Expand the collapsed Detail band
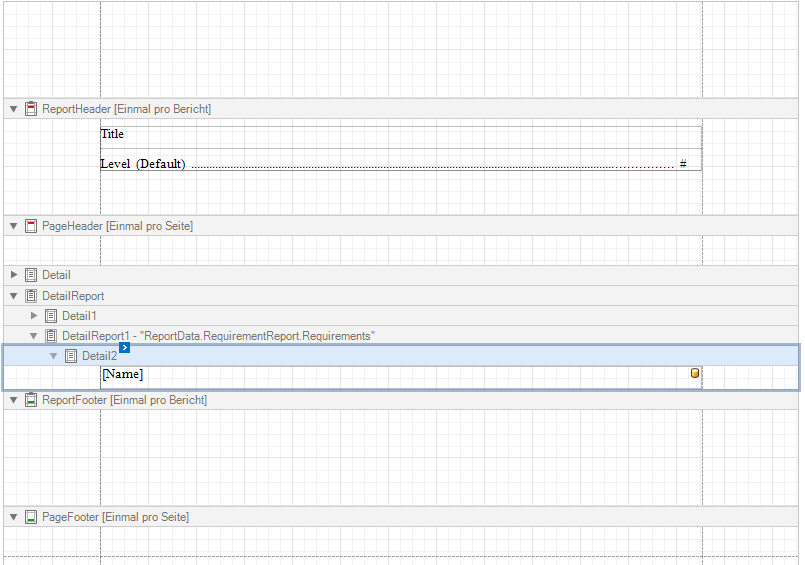 tap(14, 275)
